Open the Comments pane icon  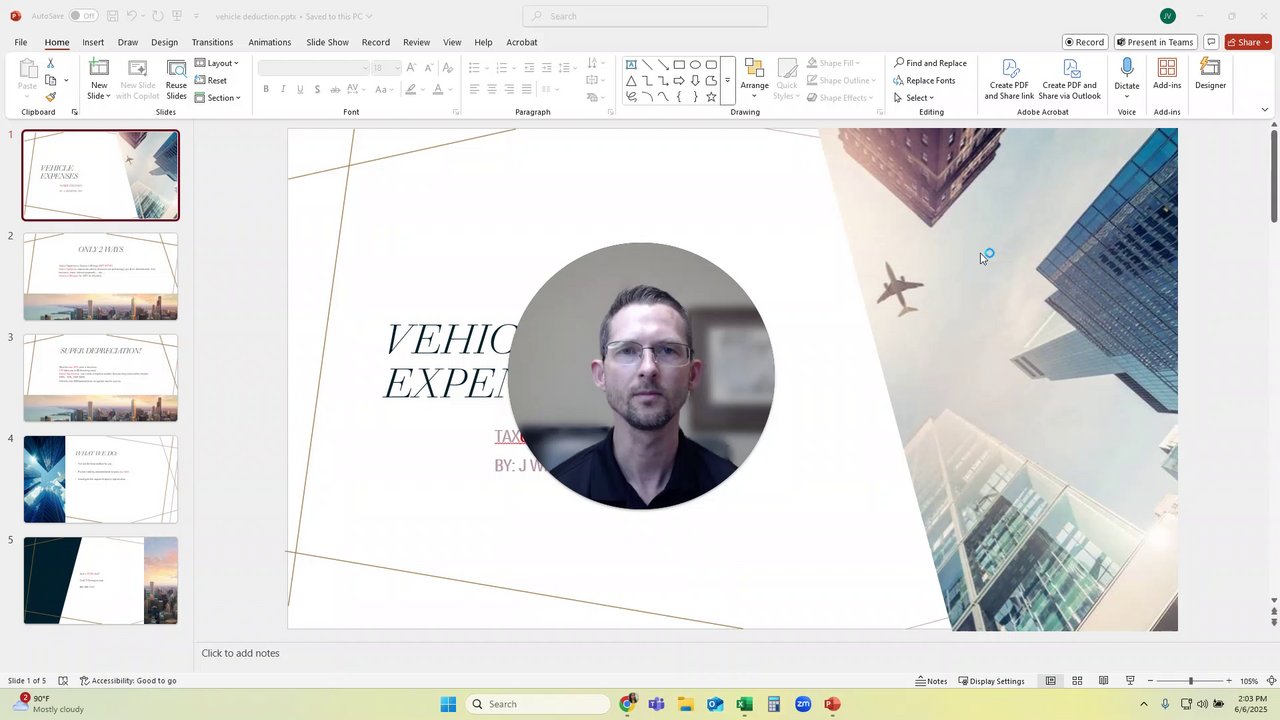tap(1211, 42)
